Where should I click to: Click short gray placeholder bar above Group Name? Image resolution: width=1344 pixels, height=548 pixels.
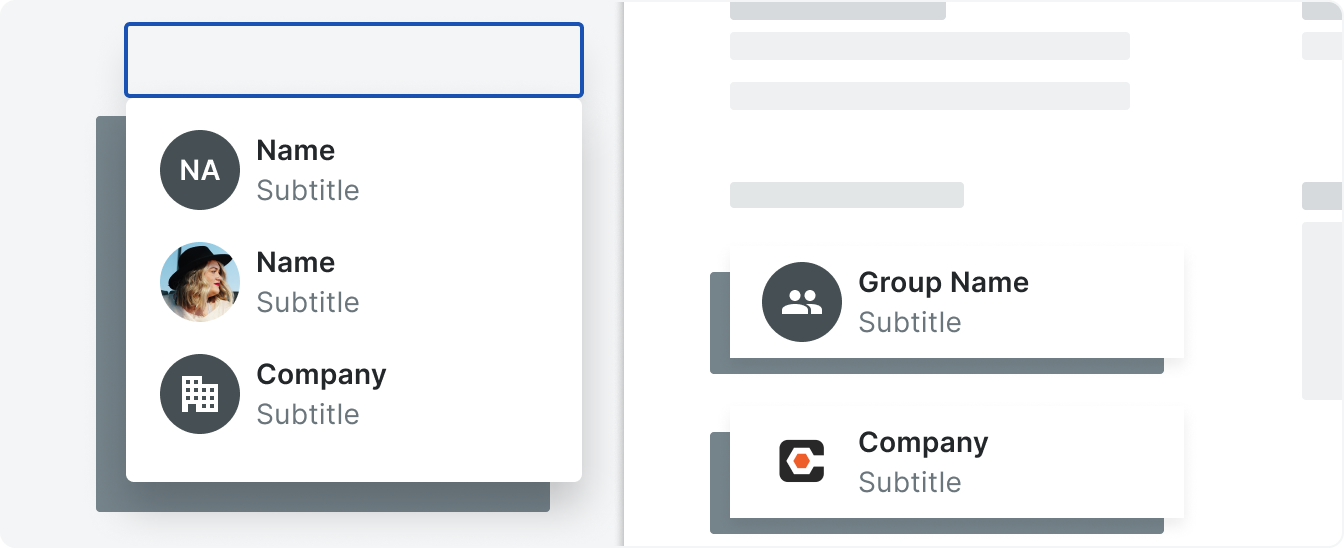(x=846, y=195)
